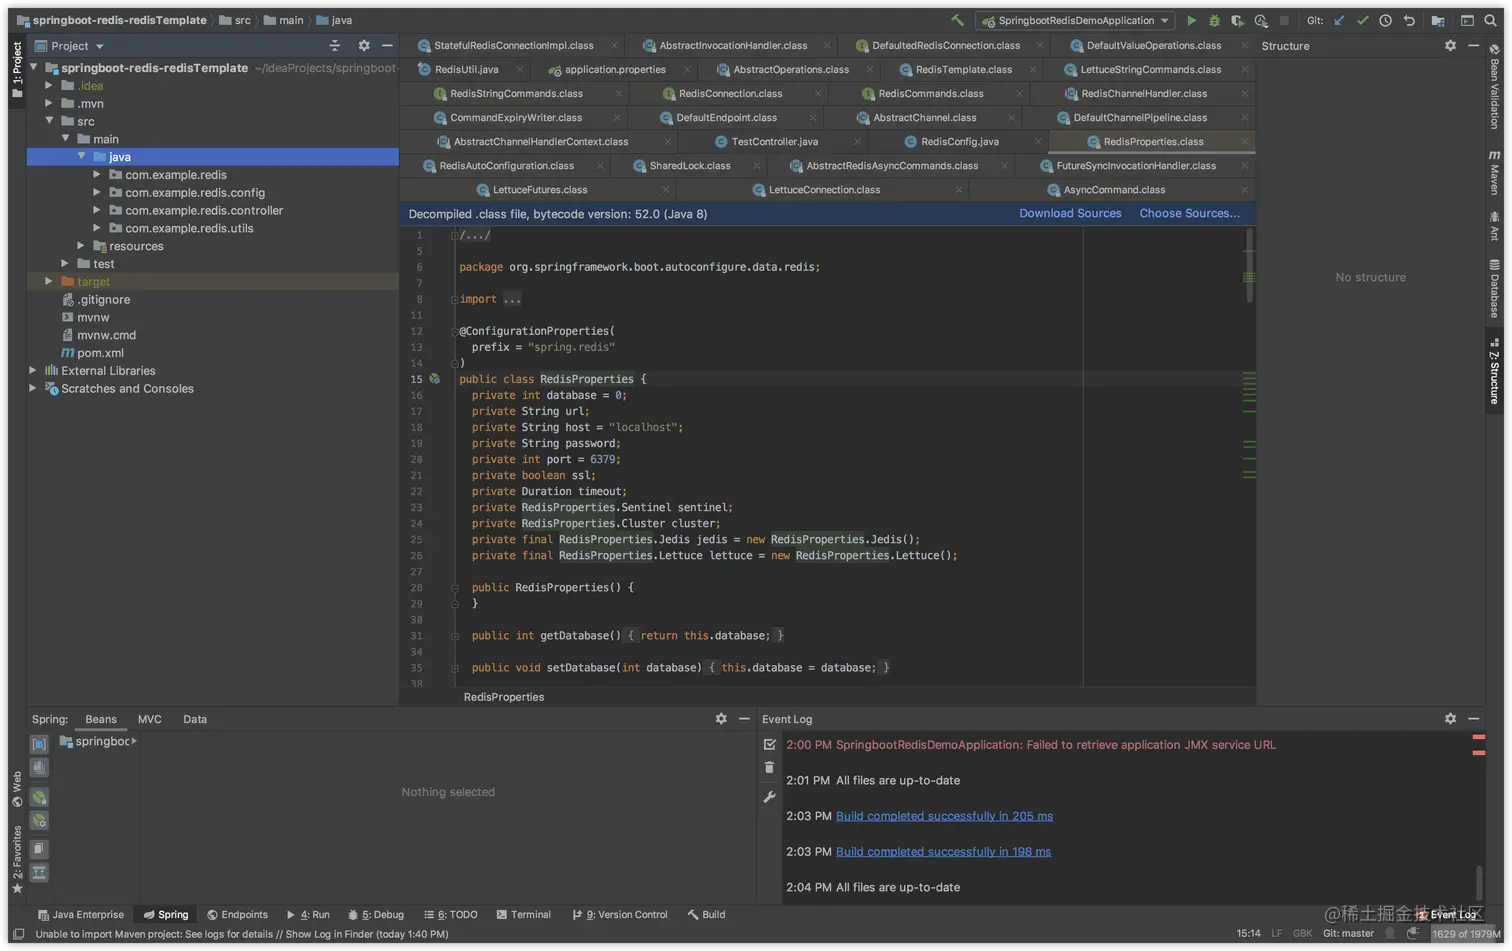1512x951 pixels.
Task: Search everywhere with the magnifier icon
Action: (1491, 20)
